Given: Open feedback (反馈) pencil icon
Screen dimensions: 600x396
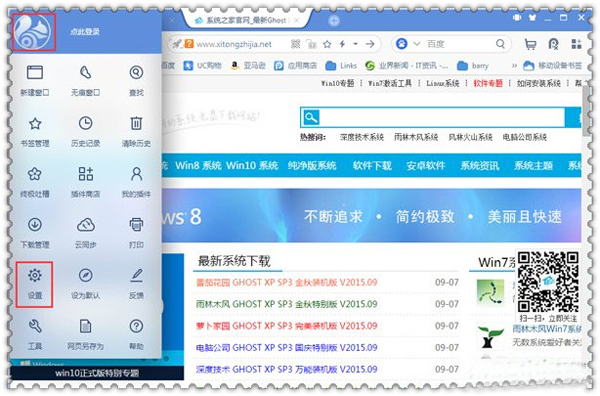Looking at the screenshot, I should [x=136, y=284].
